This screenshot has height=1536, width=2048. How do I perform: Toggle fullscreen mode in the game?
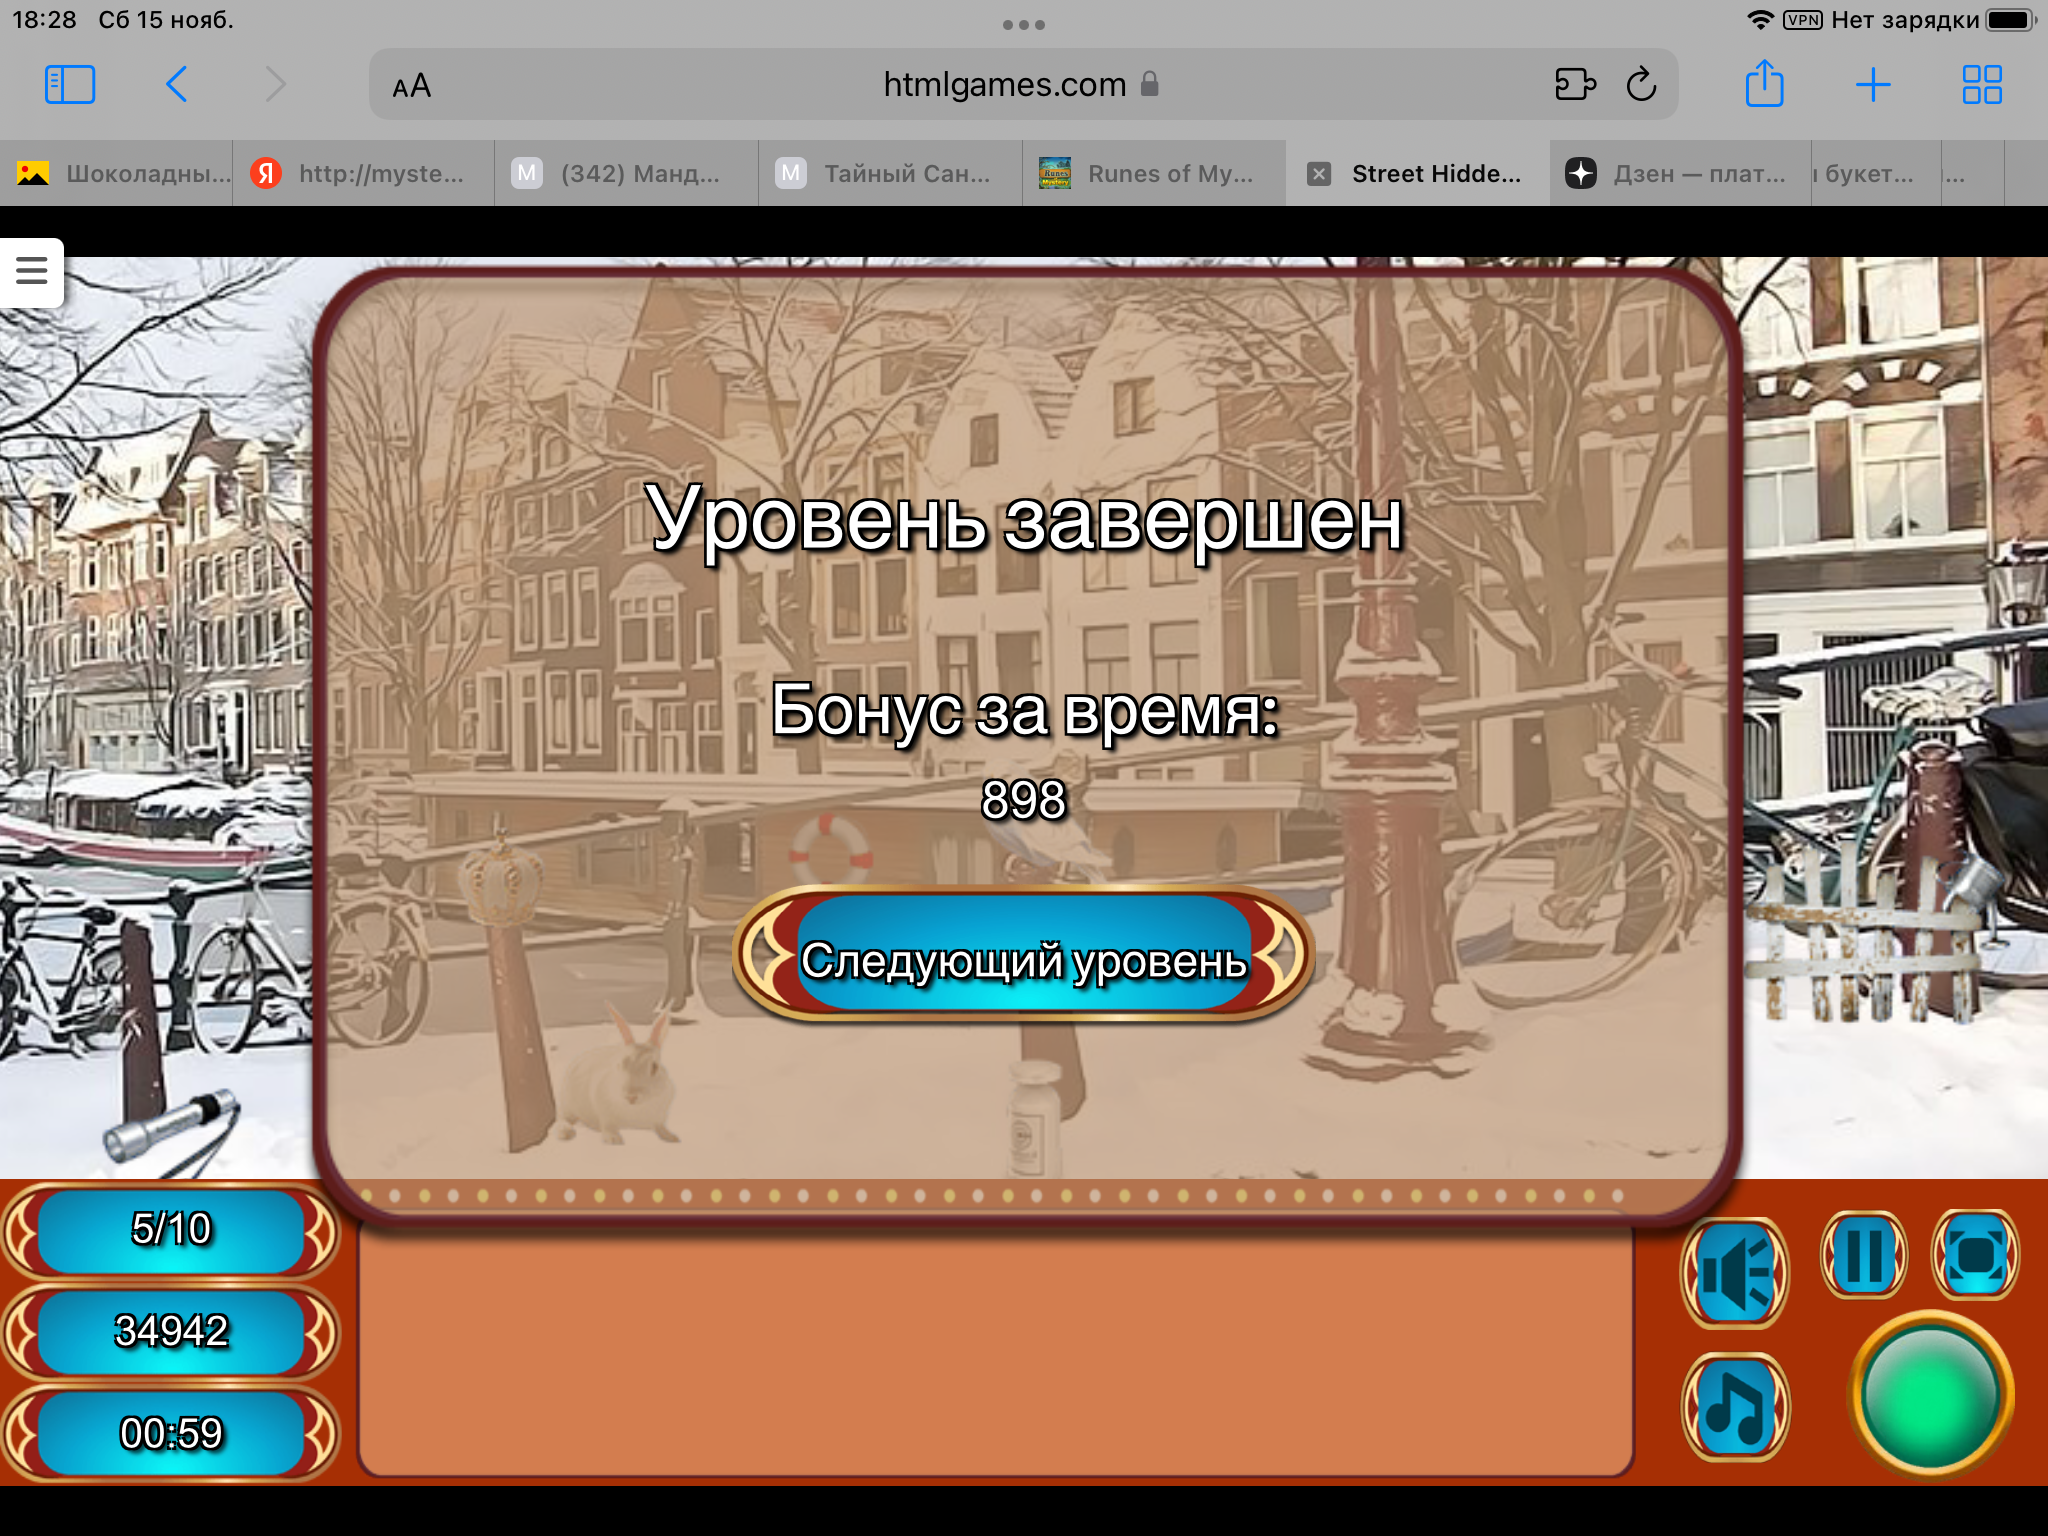click(1975, 1255)
